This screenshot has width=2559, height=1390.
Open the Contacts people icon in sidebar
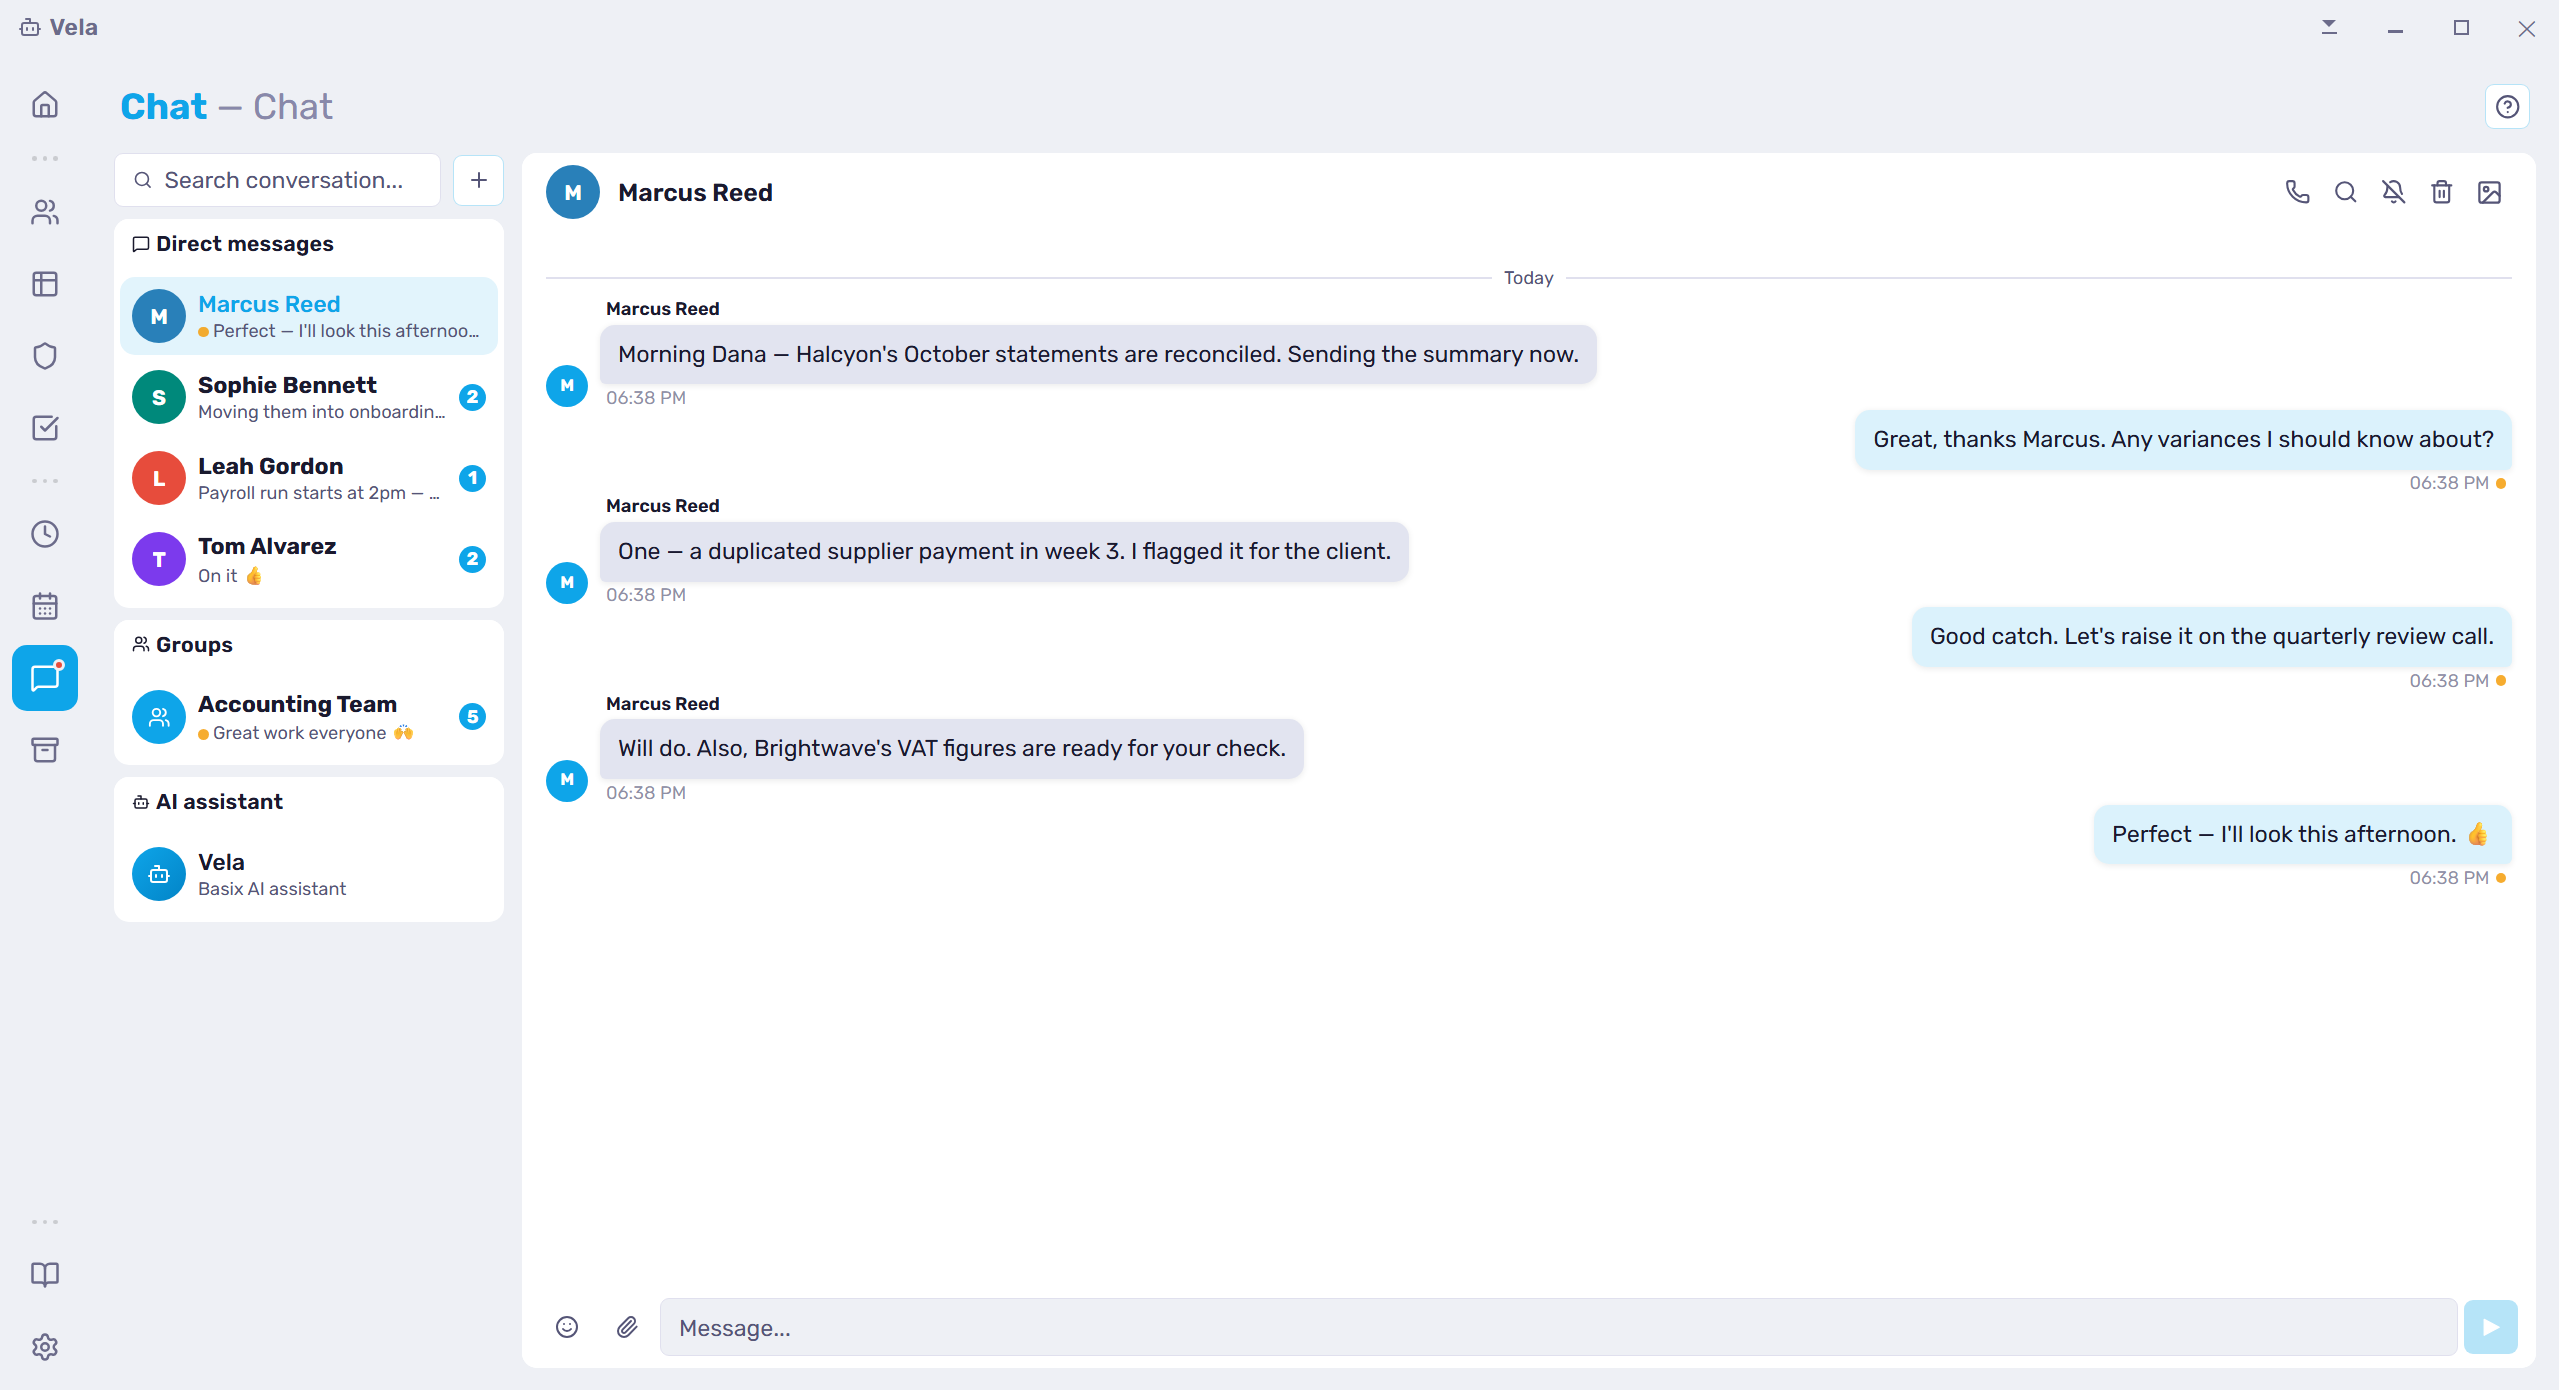tap(45, 212)
